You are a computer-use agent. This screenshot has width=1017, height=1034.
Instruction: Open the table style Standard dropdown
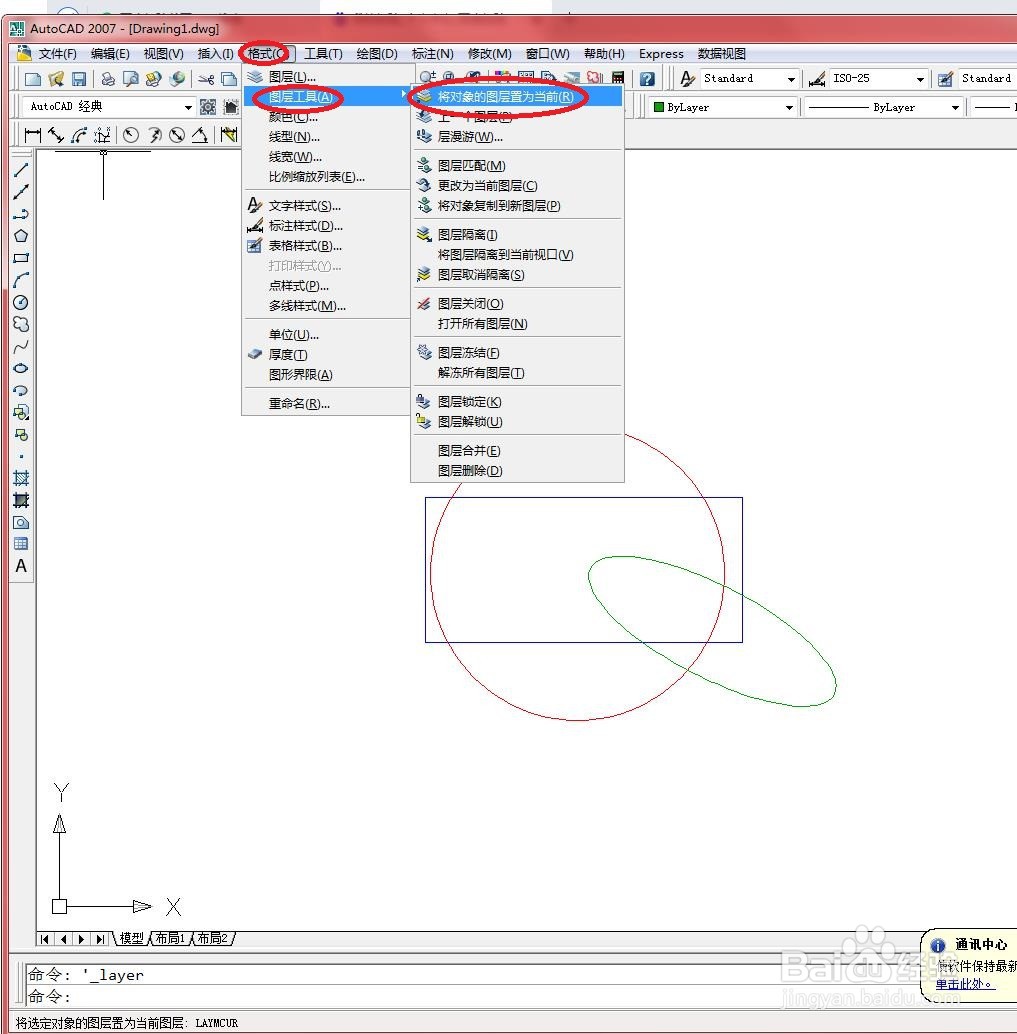987,78
